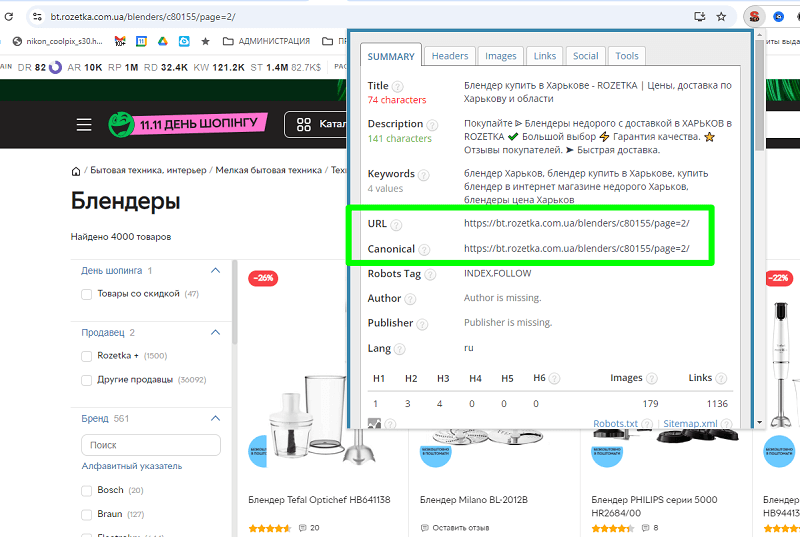This screenshot has width=800, height=537.
Task: Bookmark this page with the star icon
Action: pos(721,16)
